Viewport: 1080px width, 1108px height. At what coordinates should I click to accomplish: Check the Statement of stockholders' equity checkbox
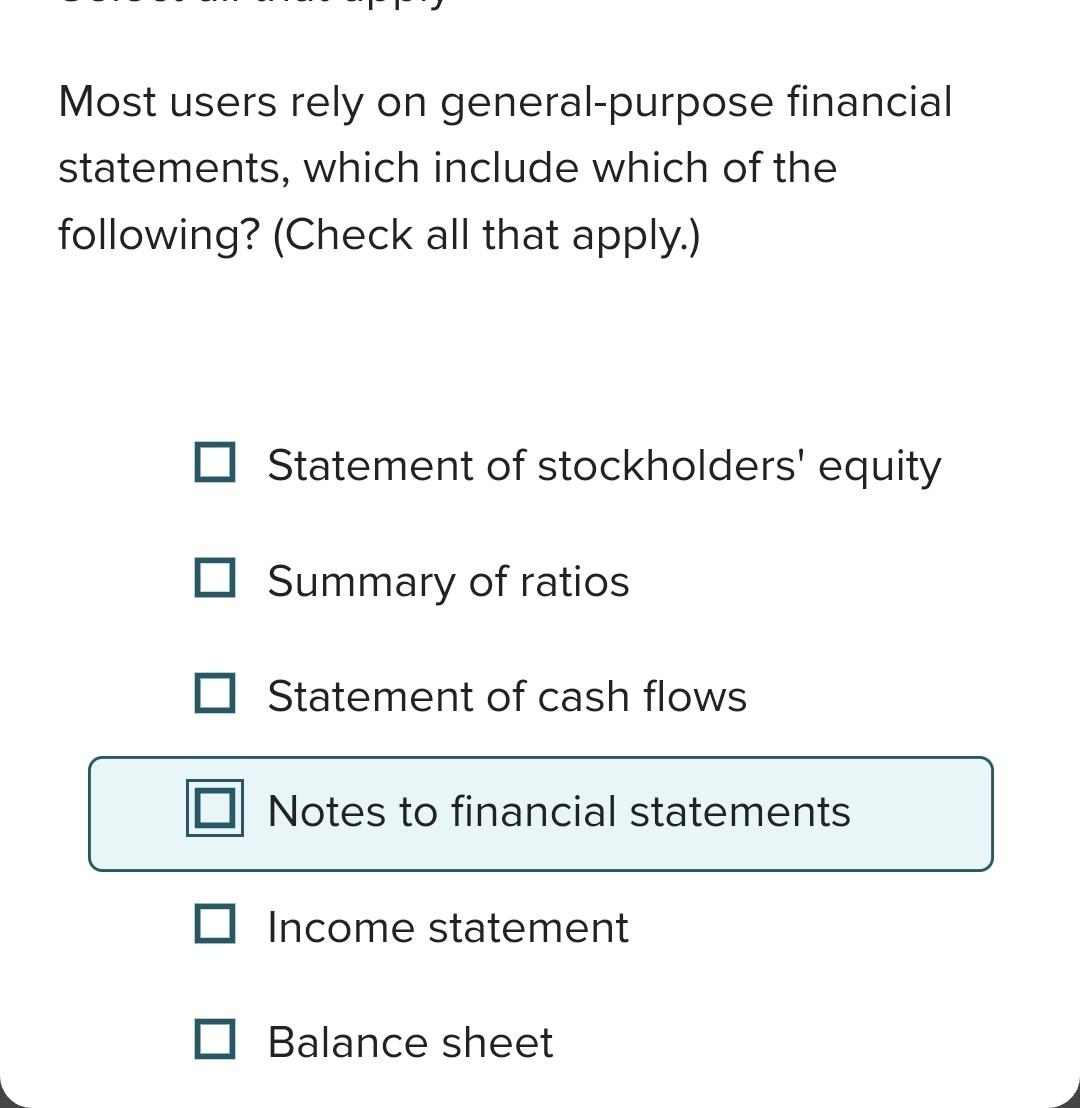tap(214, 464)
